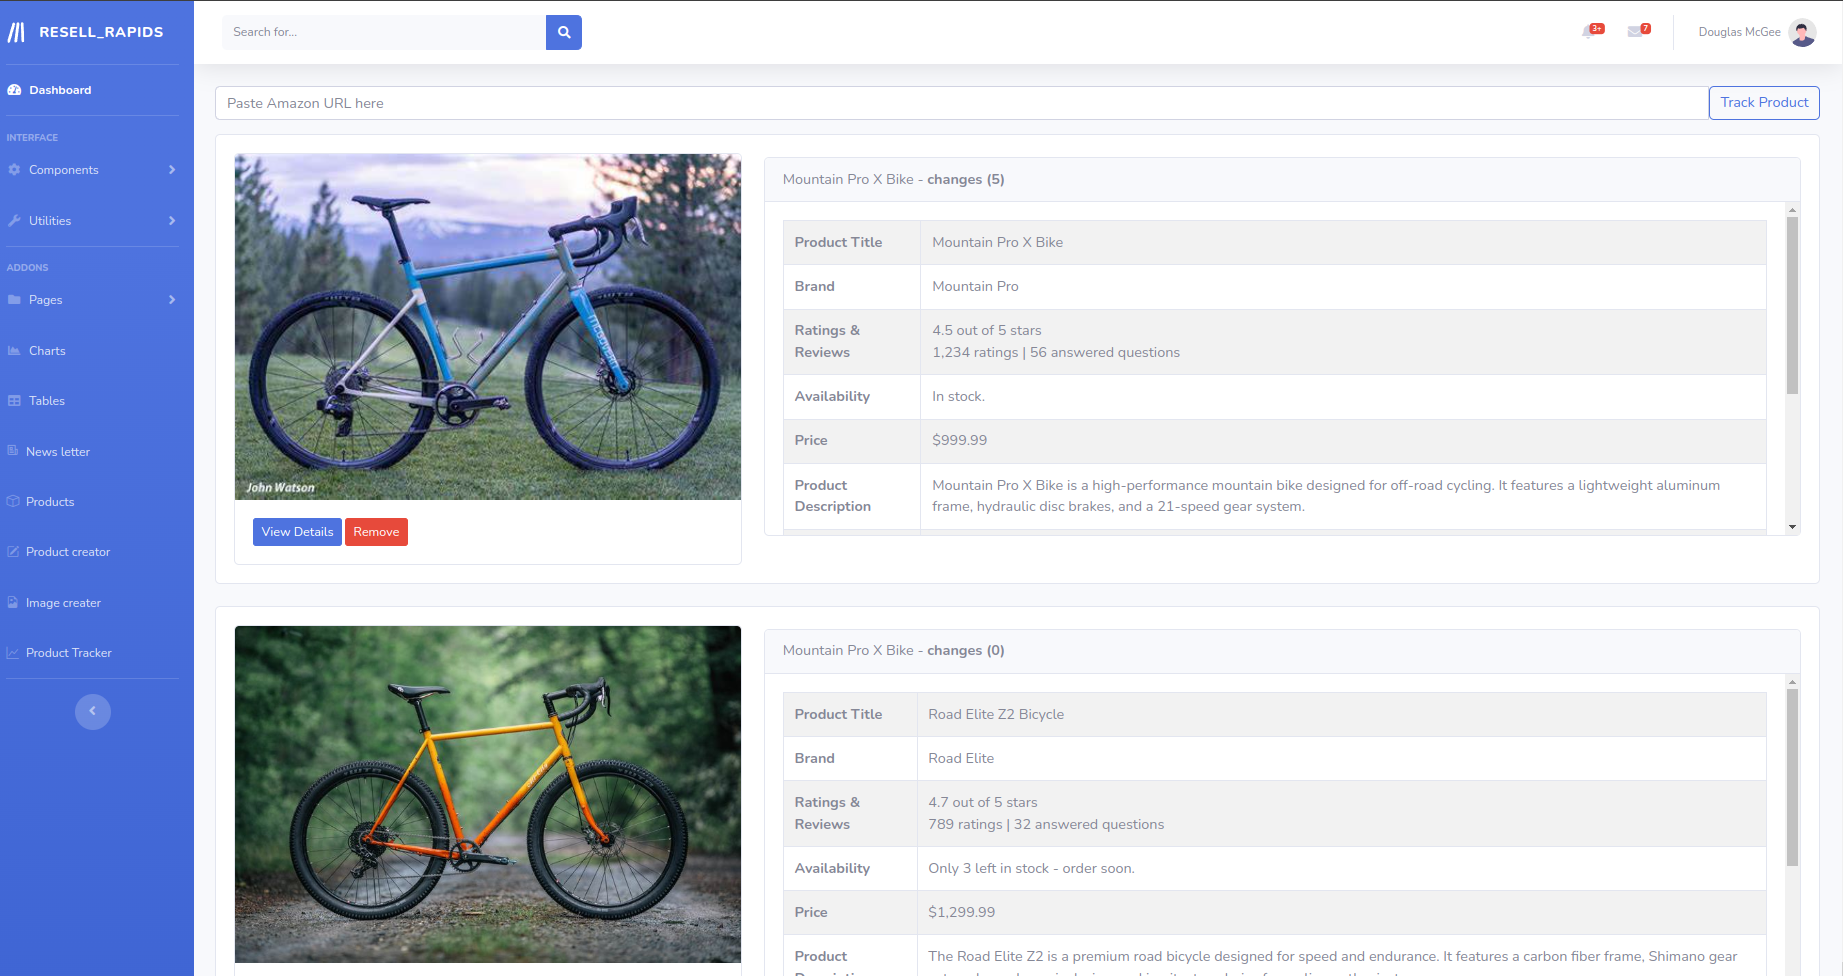
Task: Click the Pages folder icon
Action: 14,300
